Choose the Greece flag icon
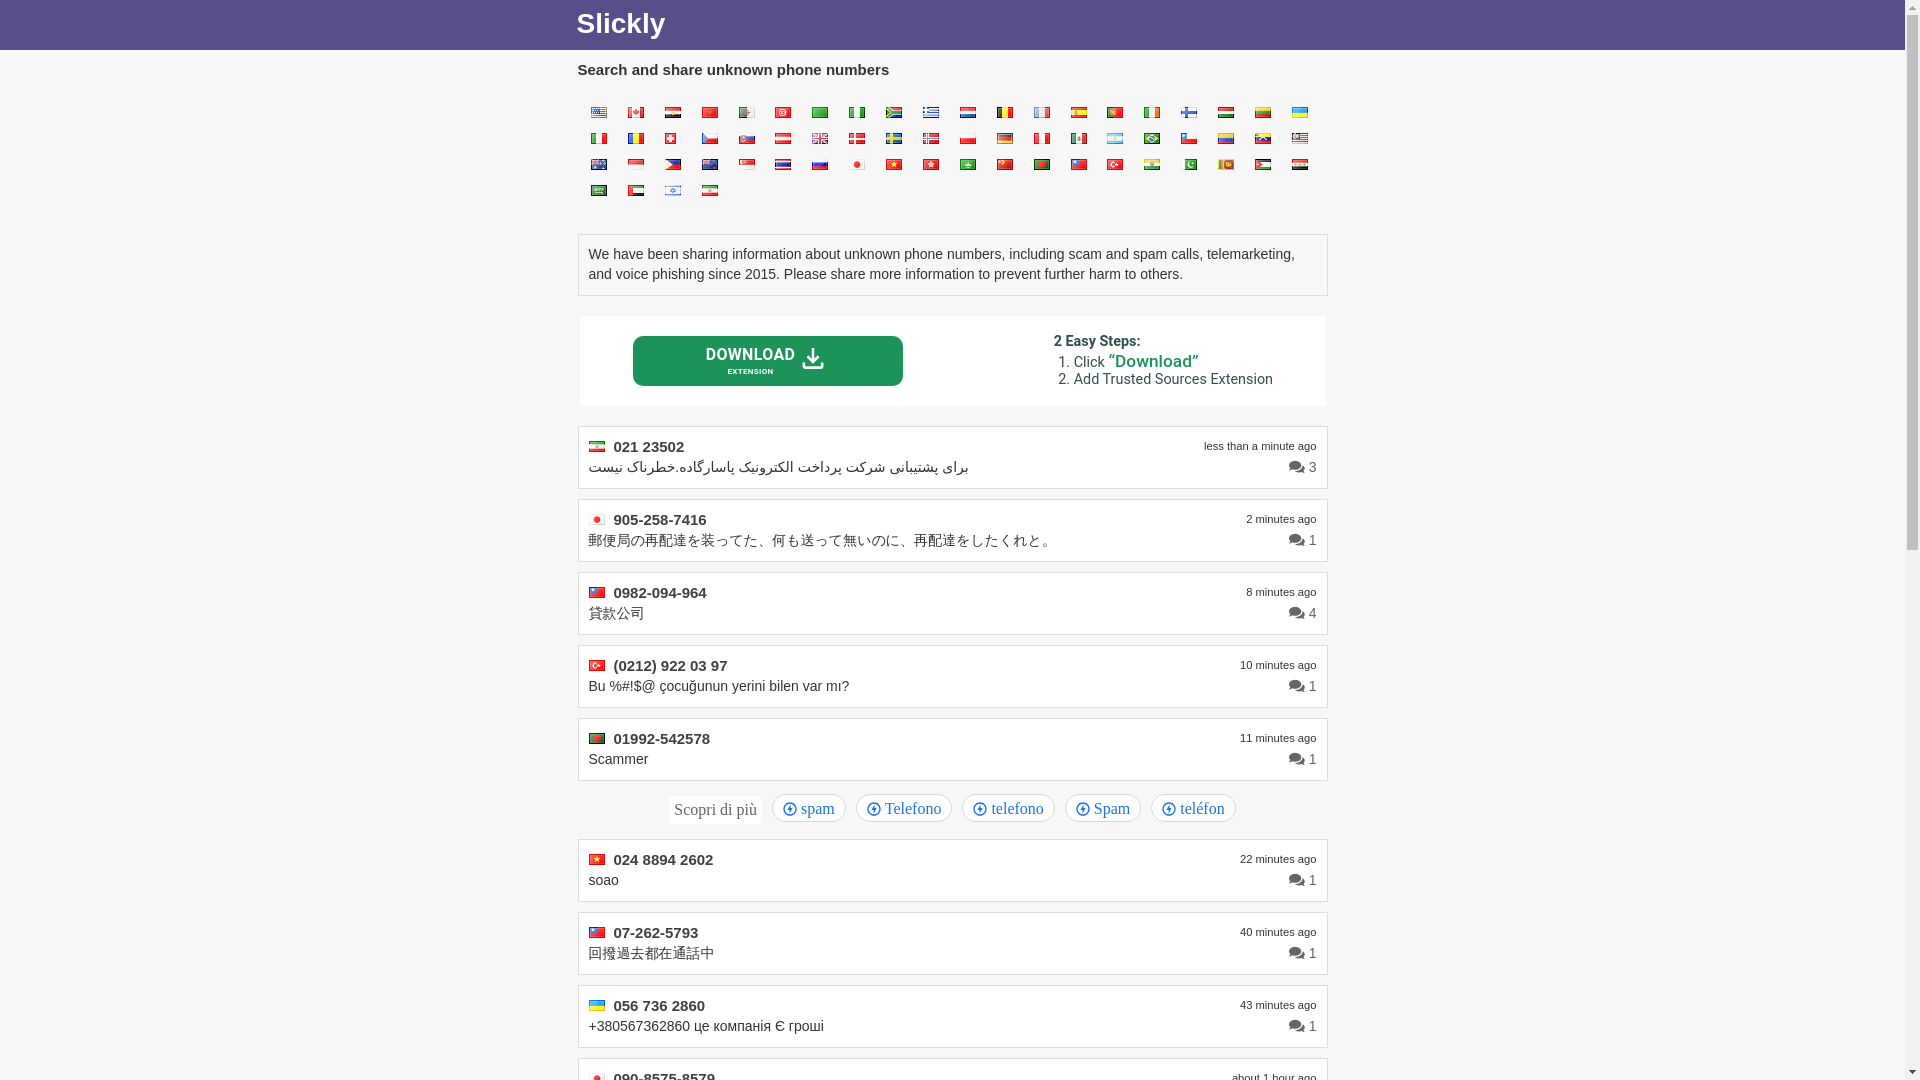 tap(930, 112)
